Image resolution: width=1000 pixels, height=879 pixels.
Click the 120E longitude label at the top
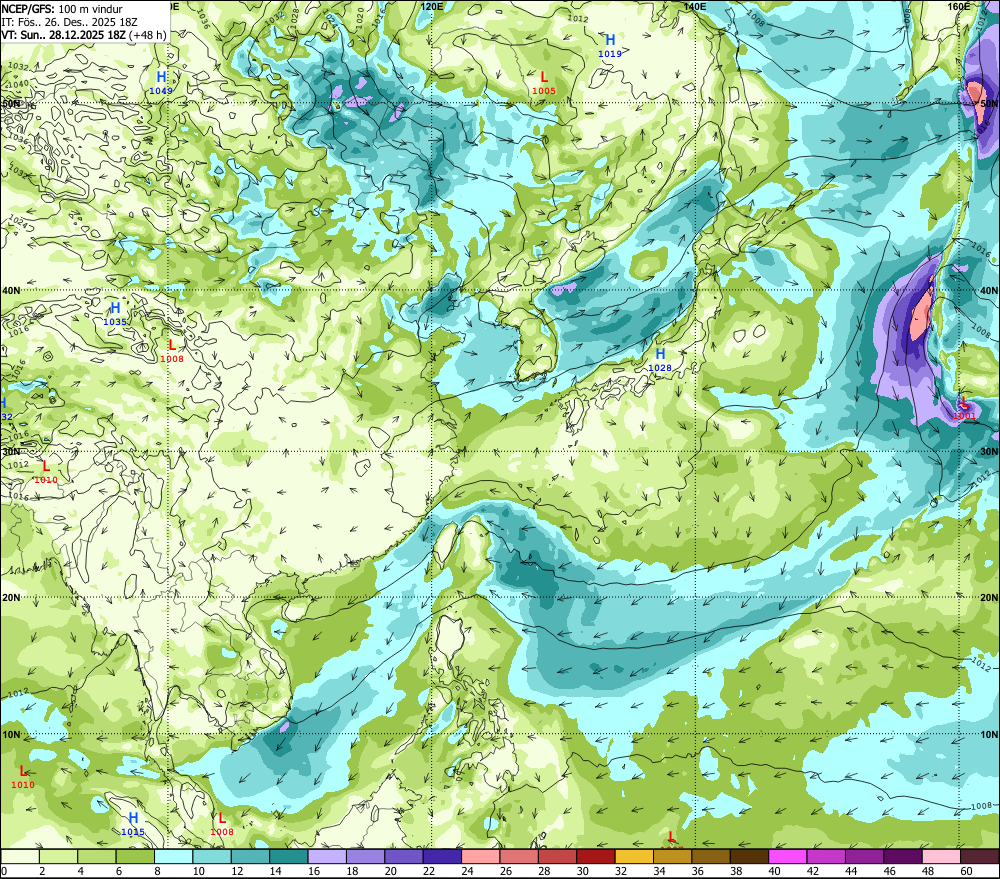[x=432, y=6]
